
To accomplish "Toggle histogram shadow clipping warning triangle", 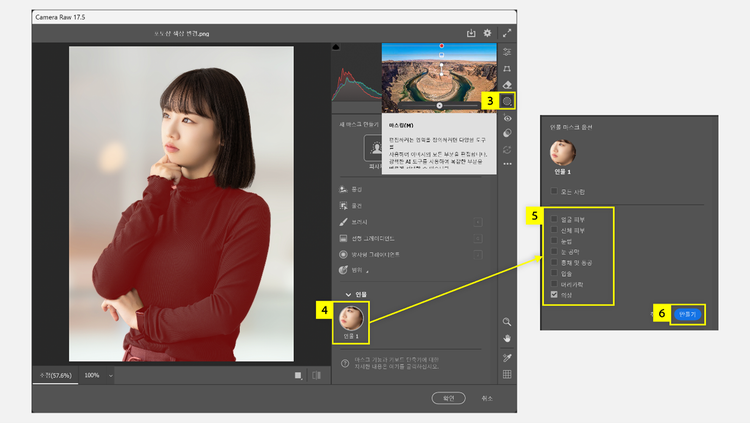I will point(336,47).
